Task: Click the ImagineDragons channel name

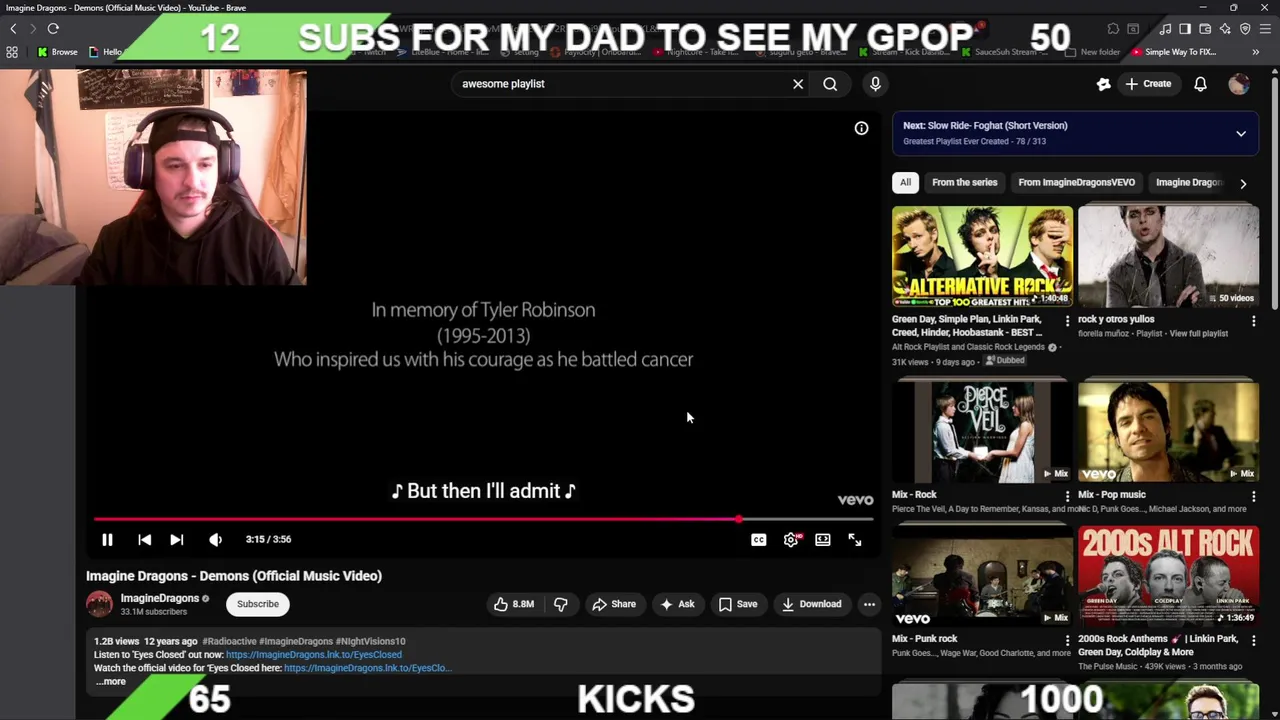Action: (x=159, y=598)
